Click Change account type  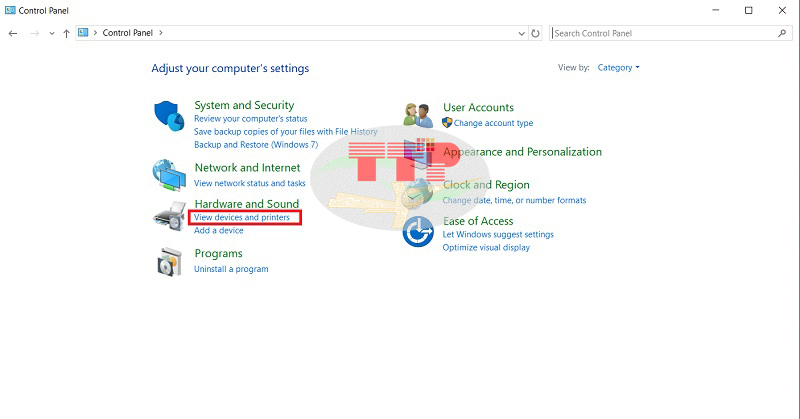493,123
